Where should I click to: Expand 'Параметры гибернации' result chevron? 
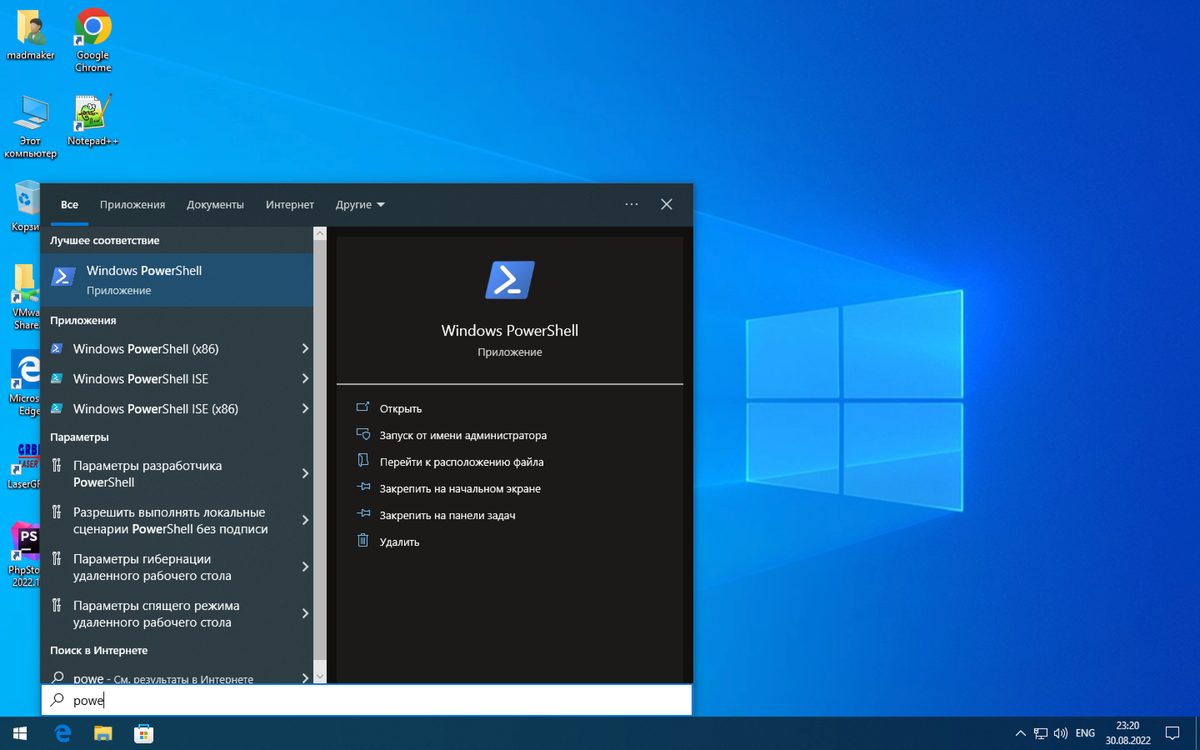point(305,567)
